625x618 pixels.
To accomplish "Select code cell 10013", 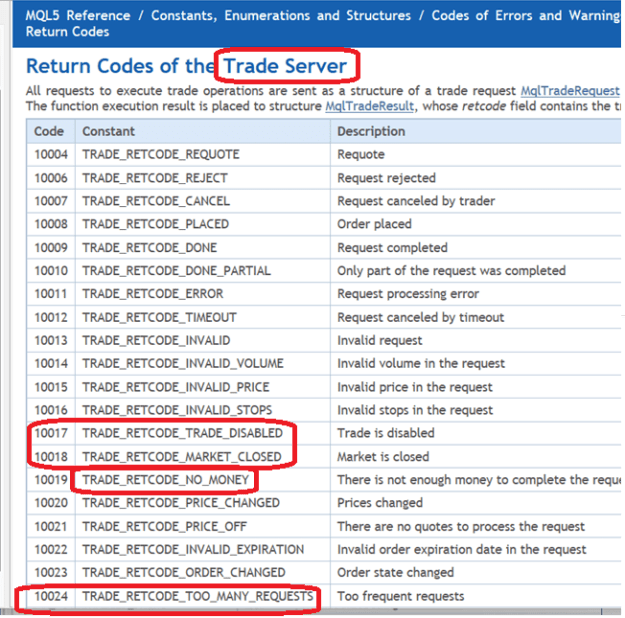I will click(51, 340).
